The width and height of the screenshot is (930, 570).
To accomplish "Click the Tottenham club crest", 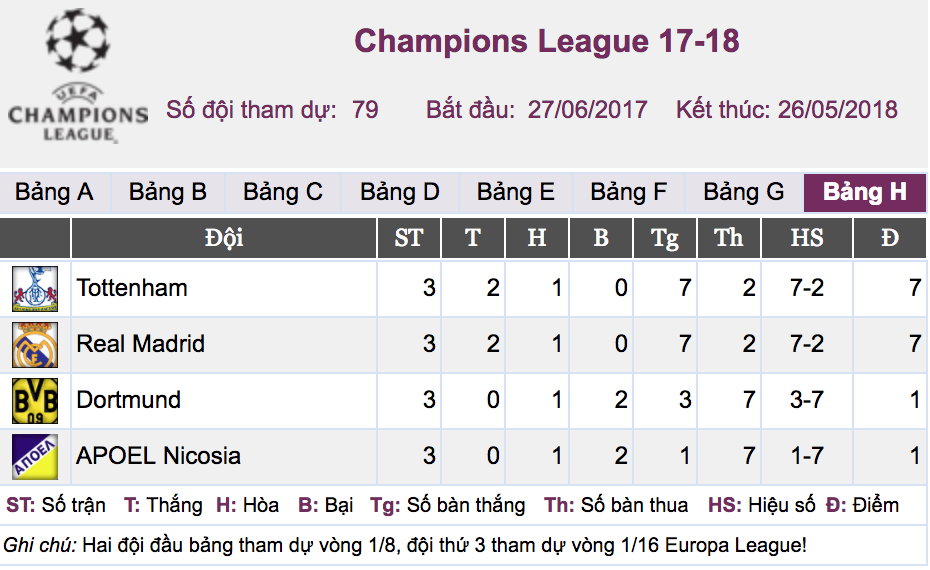I will [35, 289].
